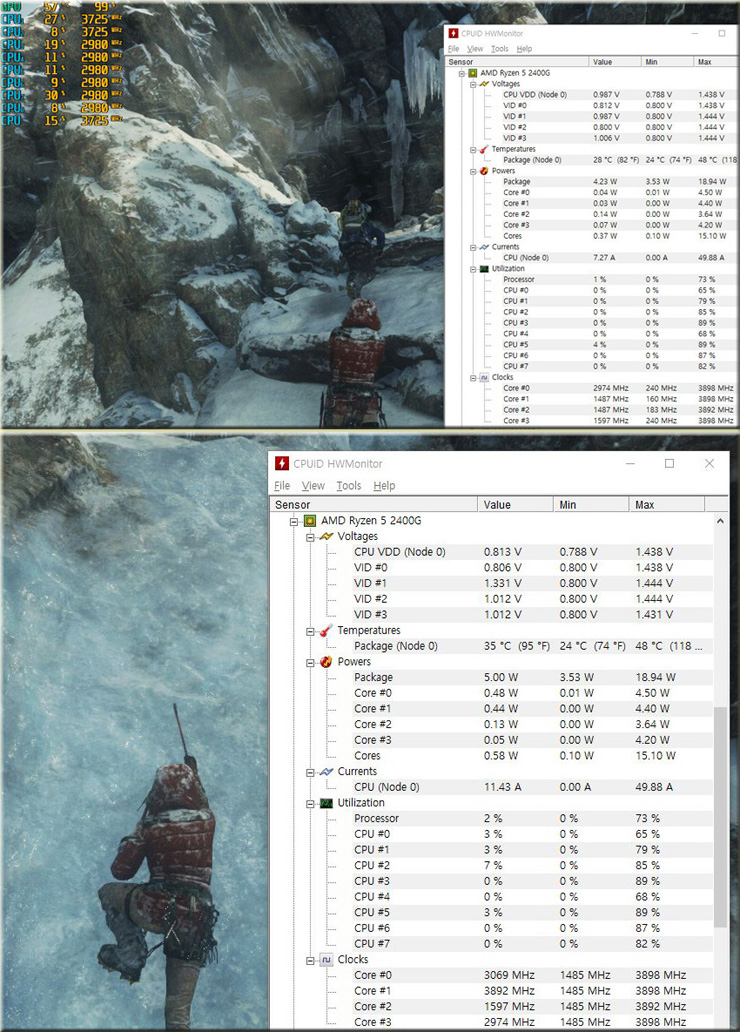Click the Currents wave icon in the large window

(x=326, y=771)
